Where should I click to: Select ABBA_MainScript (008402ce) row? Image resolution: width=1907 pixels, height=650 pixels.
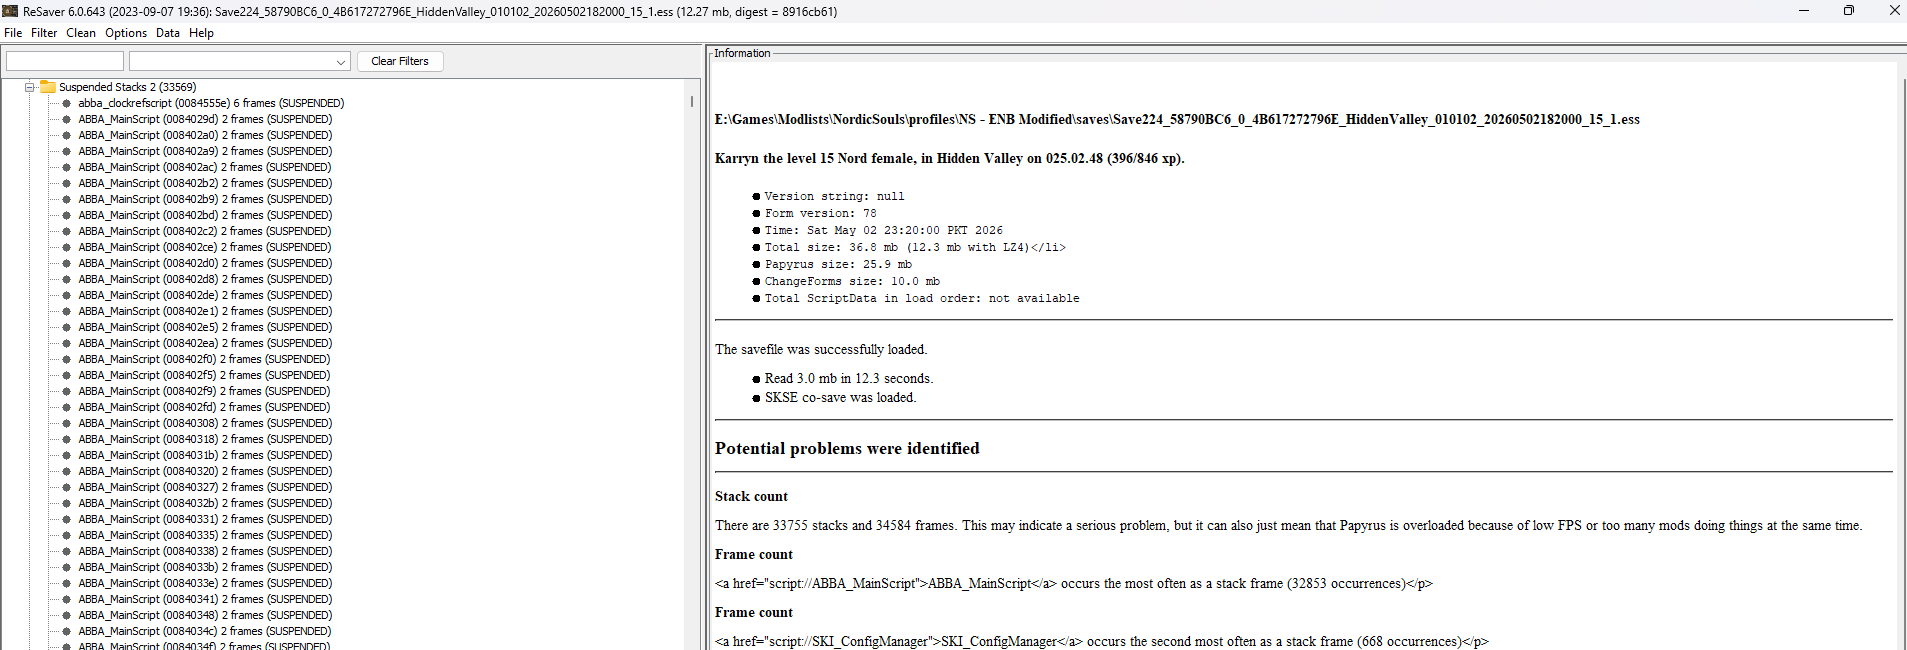[x=205, y=247]
